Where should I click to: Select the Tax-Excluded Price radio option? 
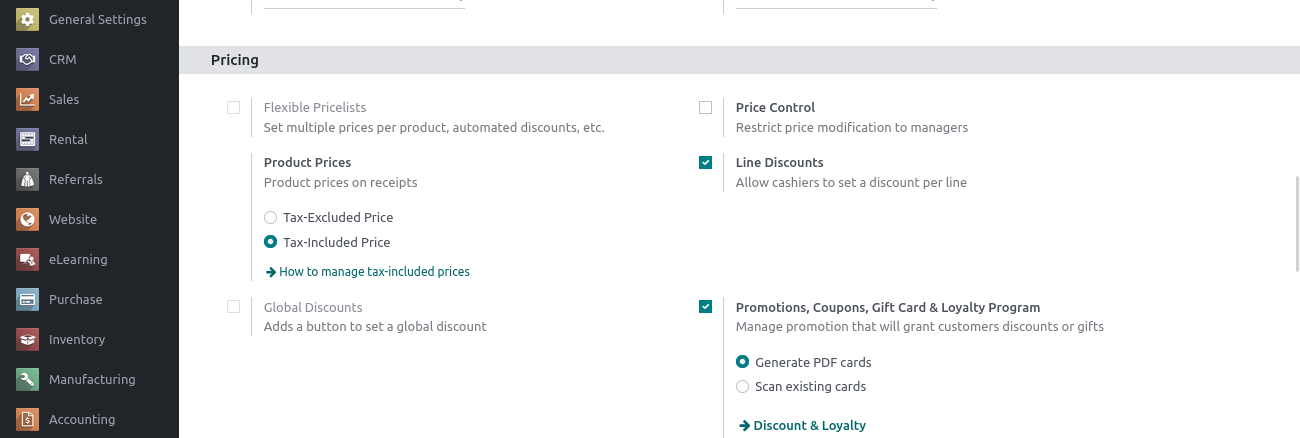[x=270, y=217]
